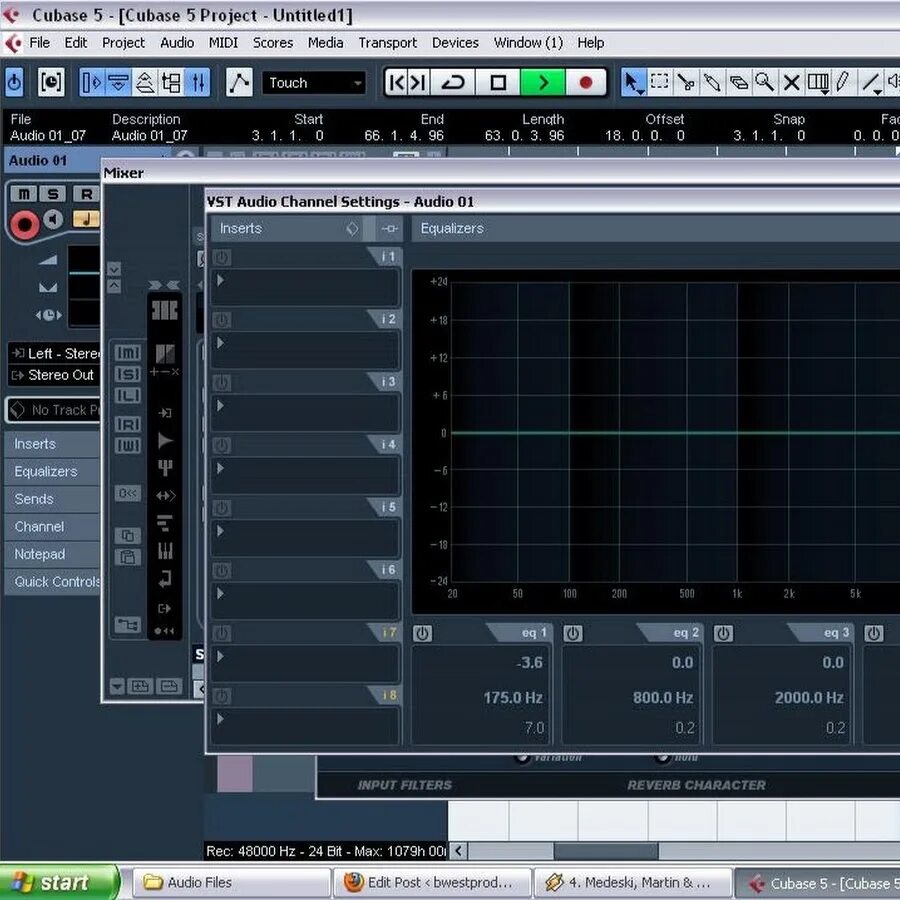Open Touch automation mode dropdown

pyautogui.click(x=314, y=83)
